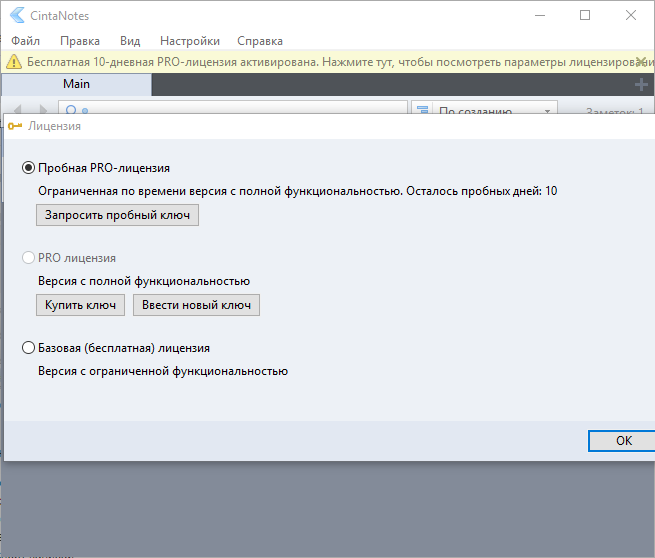Click into the notes search field
The height and width of the screenshot is (558, 655).
pos(233,108)
